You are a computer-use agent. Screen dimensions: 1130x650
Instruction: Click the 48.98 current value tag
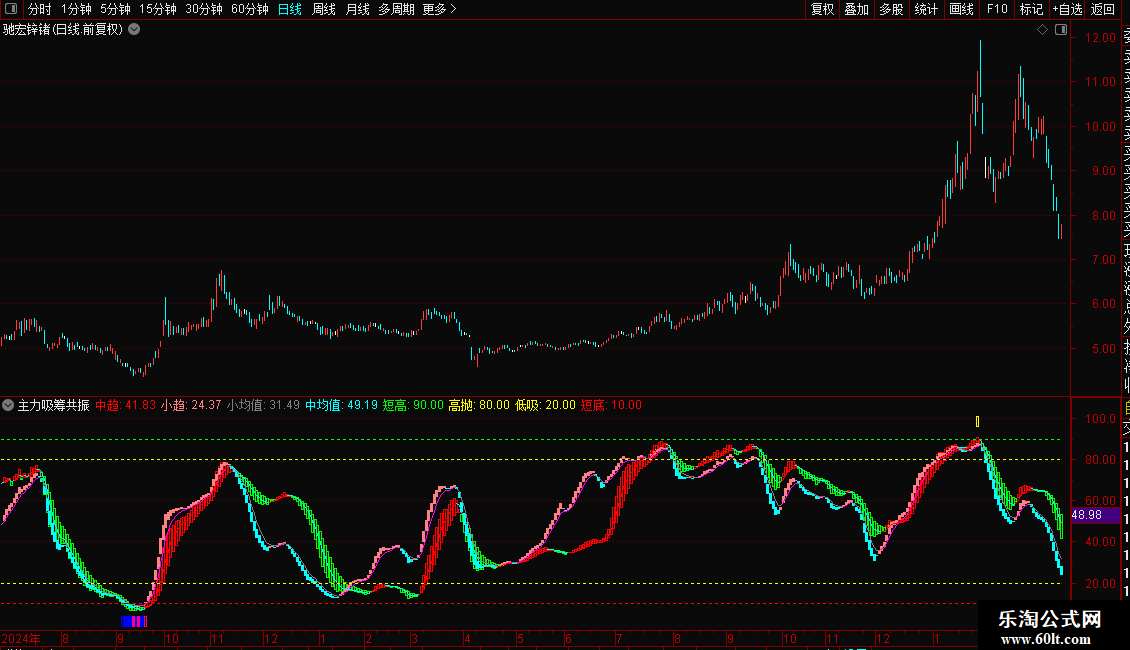[x=1094, y=515]
